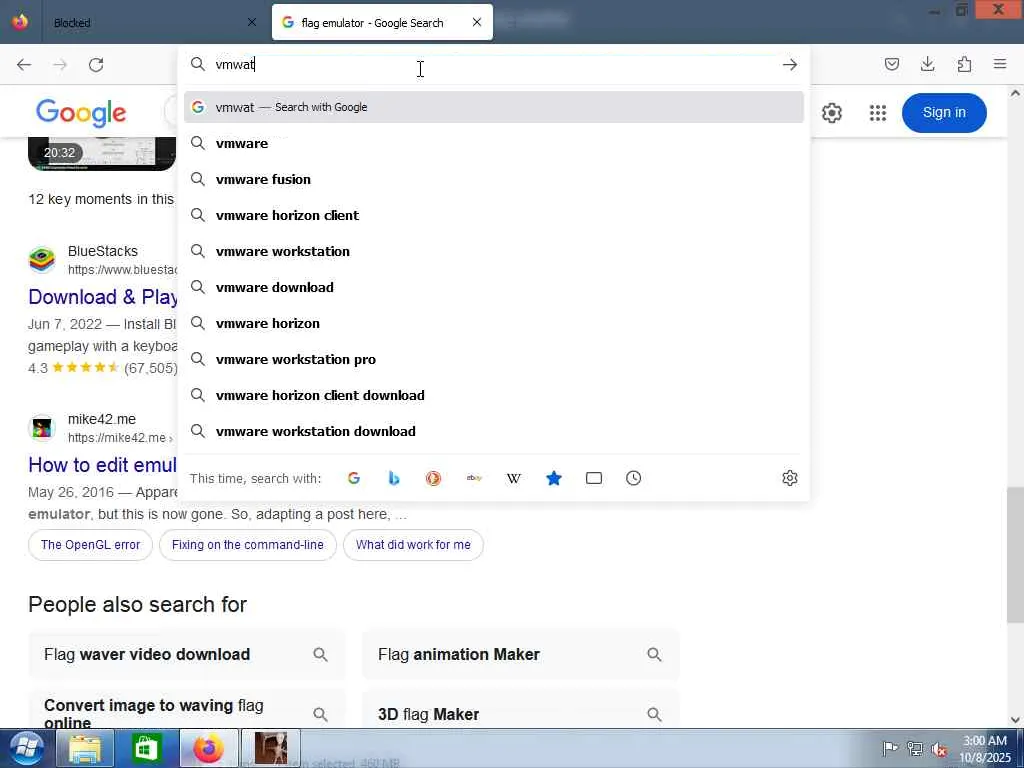Click the page vertical scrollbar thumb
1024x768 pixels.
click(1015, 555)
